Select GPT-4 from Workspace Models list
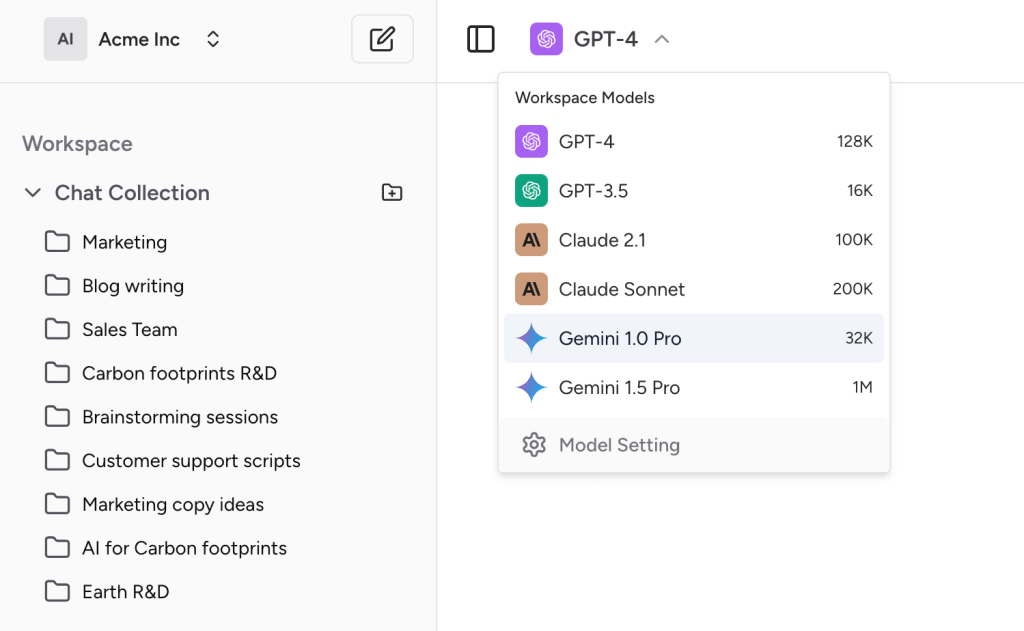This screenshot has height=631, width=1024. [694, 142]
